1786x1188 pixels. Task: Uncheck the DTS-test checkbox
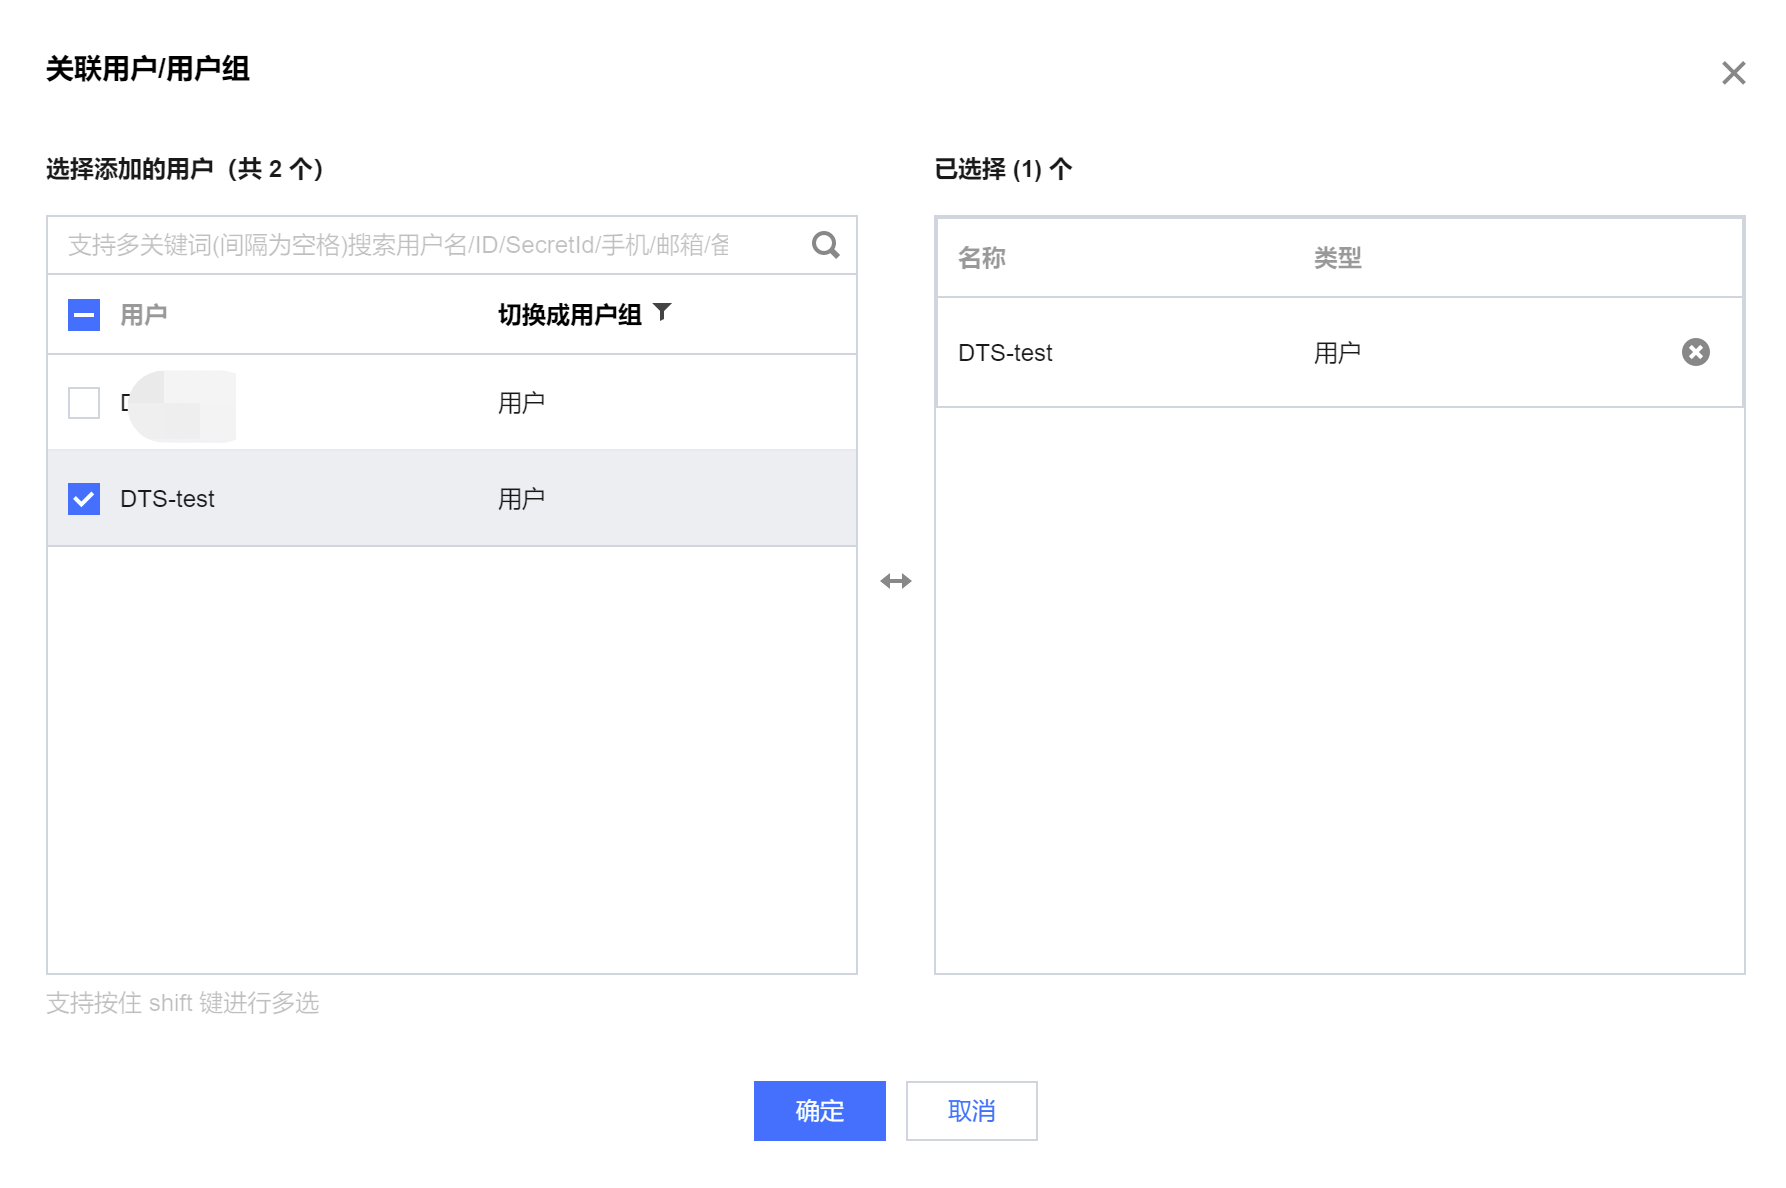[84, 499]
